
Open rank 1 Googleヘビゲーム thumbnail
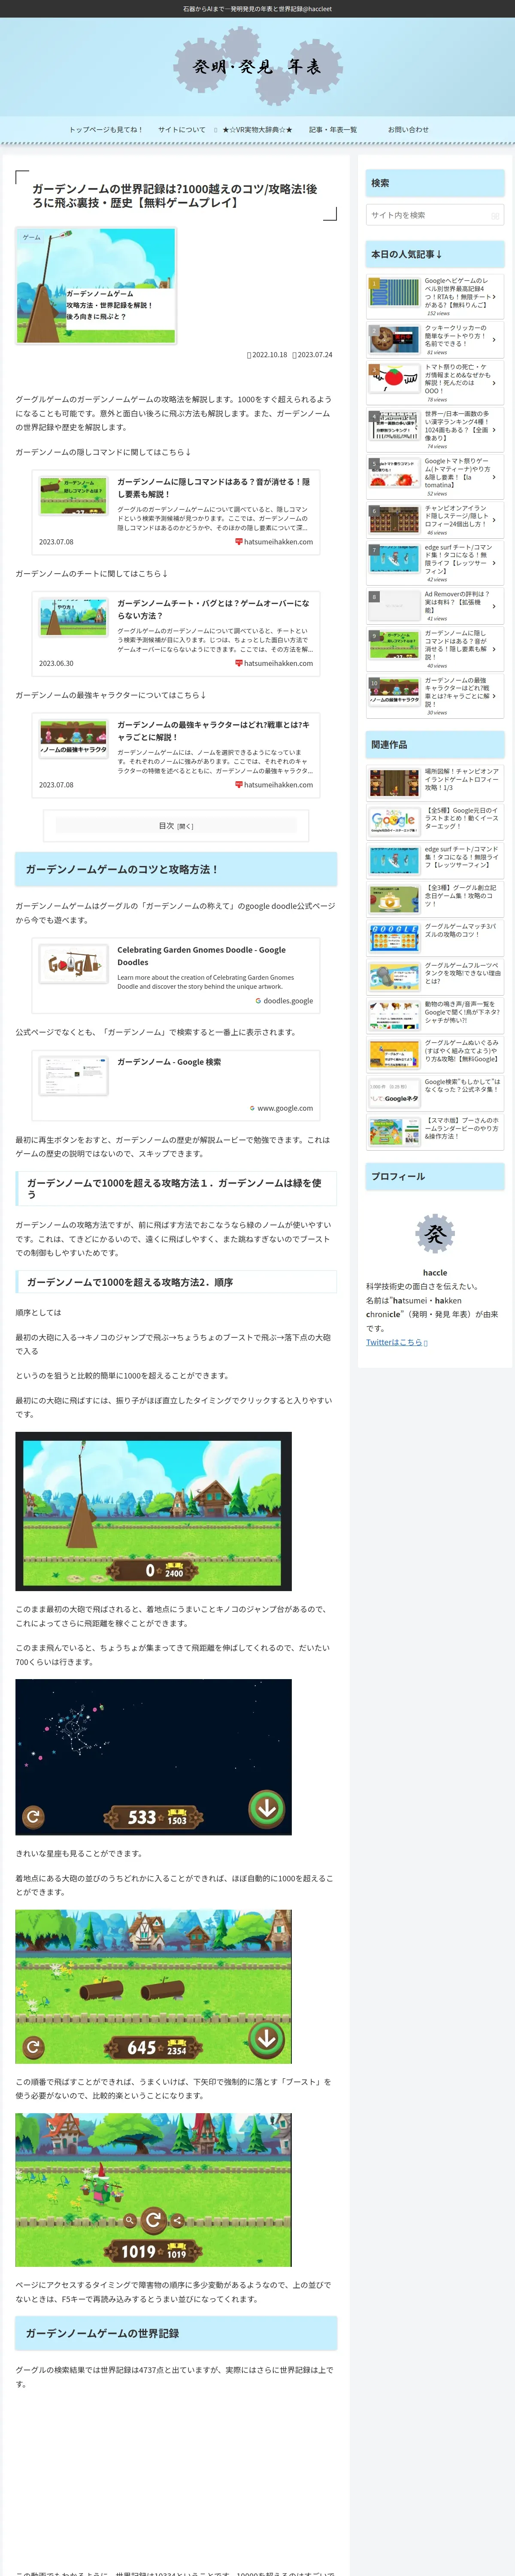(x=394, y=292)
